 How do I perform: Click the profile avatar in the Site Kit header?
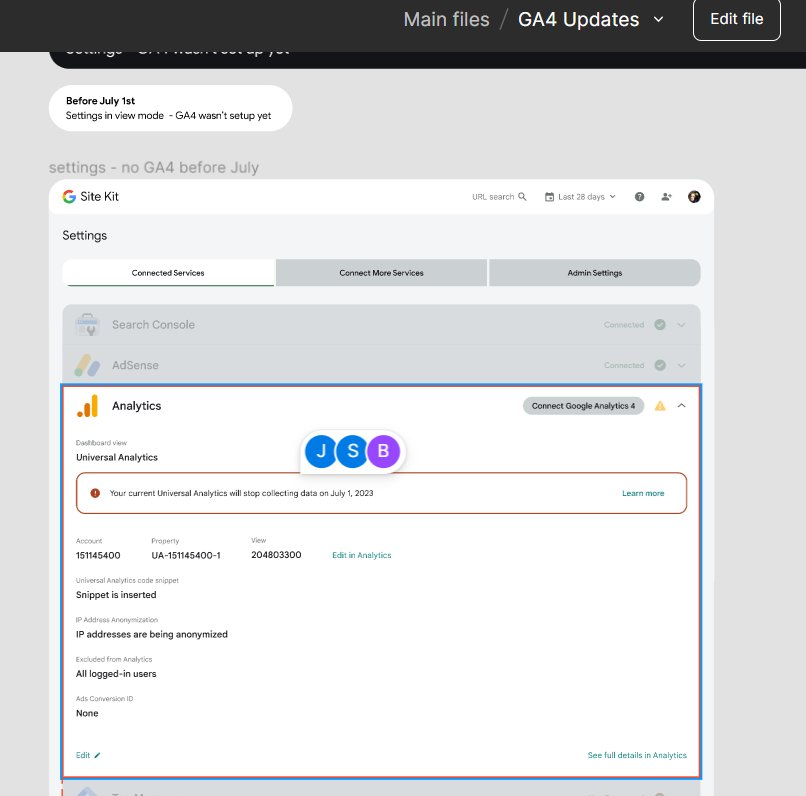tap(694, 196)
